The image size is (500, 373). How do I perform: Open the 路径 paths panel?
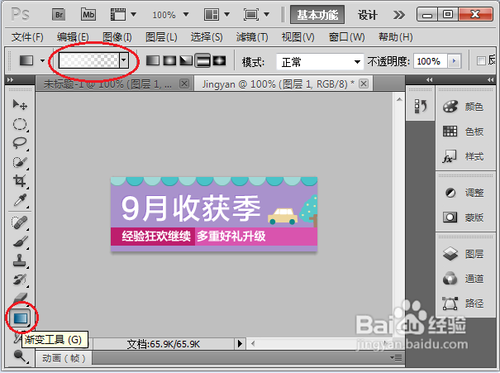[x=463, y=303]
